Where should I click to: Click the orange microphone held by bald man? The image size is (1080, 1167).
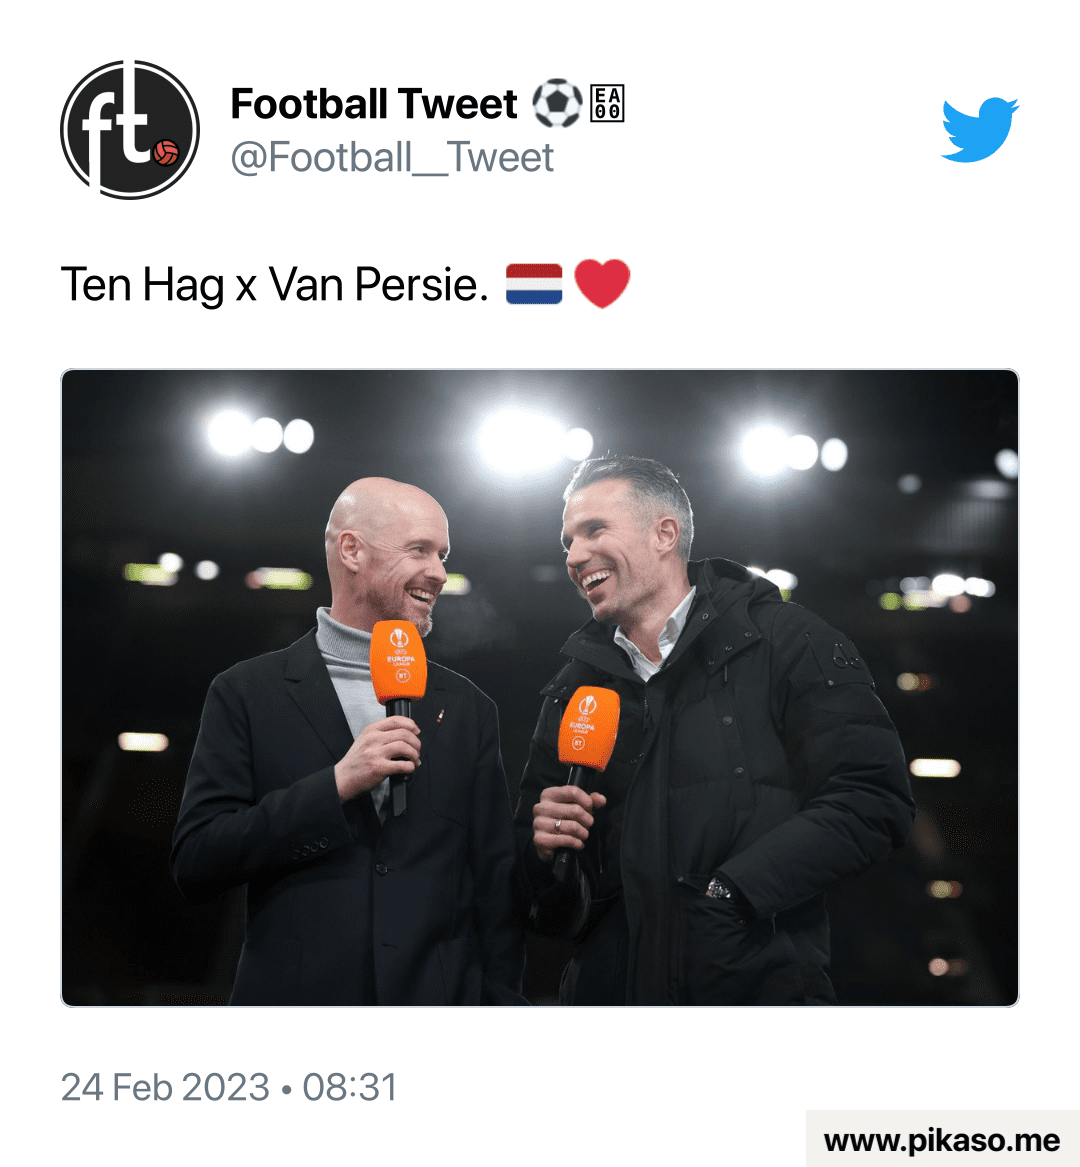[x=398, y=662]
